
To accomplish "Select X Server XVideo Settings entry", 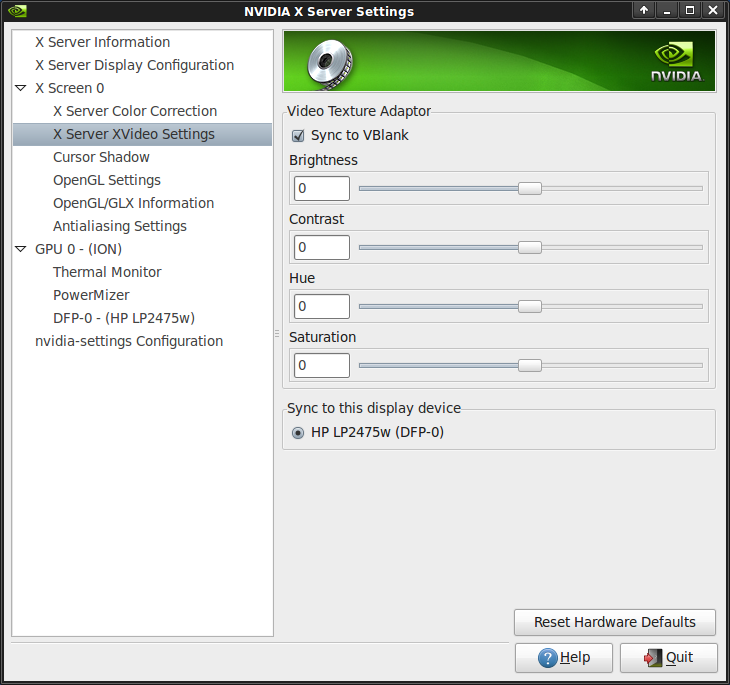I will tap(142, 135).
